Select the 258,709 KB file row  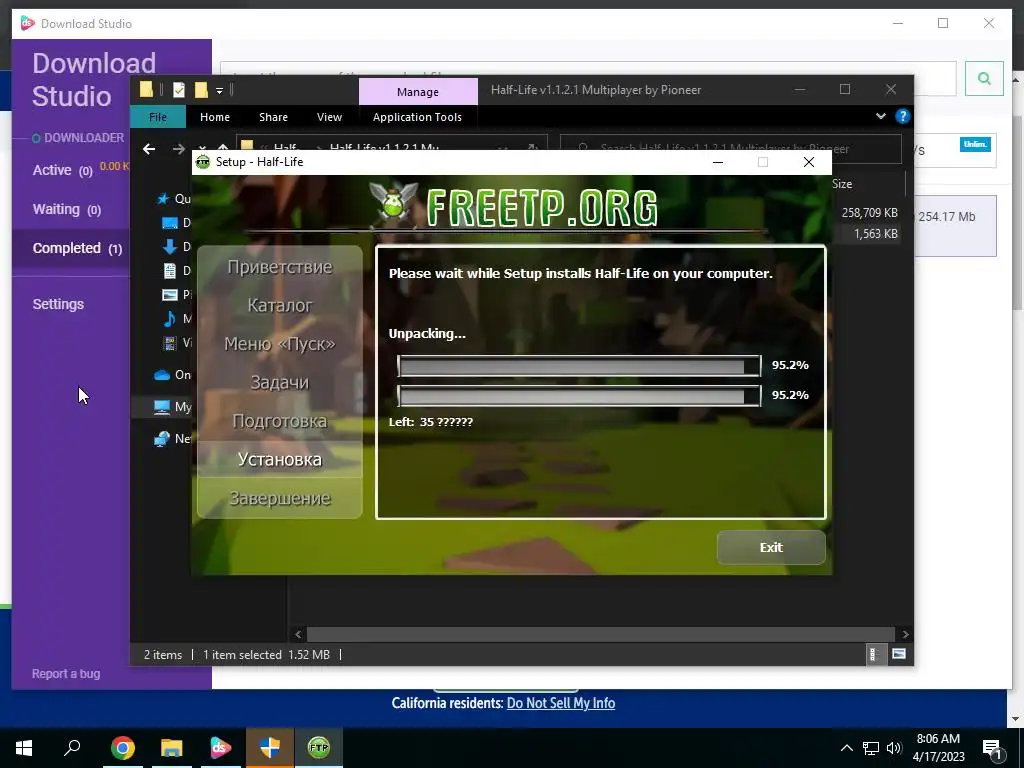coord(869,213)
